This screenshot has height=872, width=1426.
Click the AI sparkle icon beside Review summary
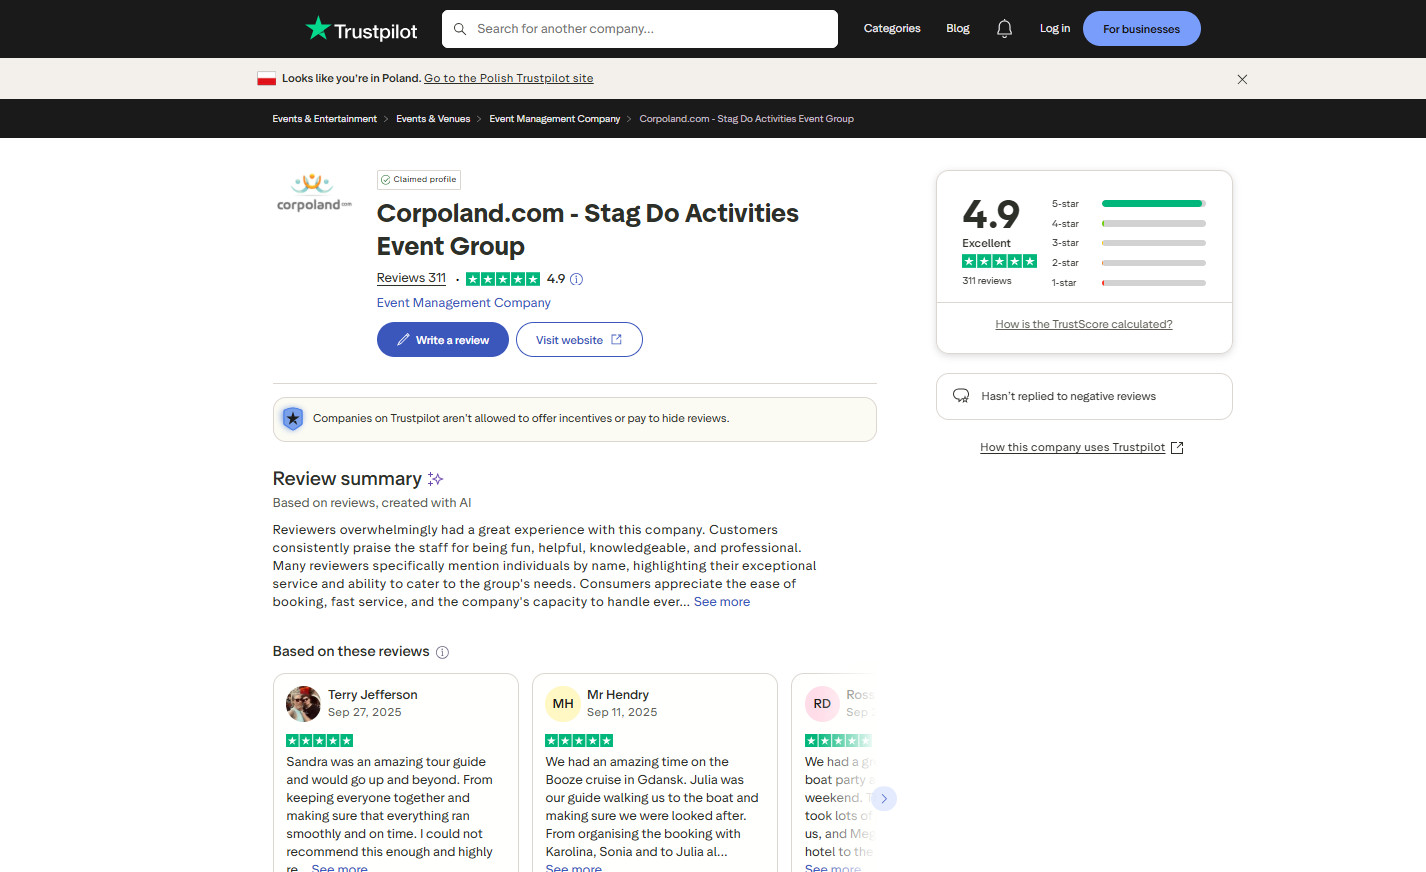435,478
